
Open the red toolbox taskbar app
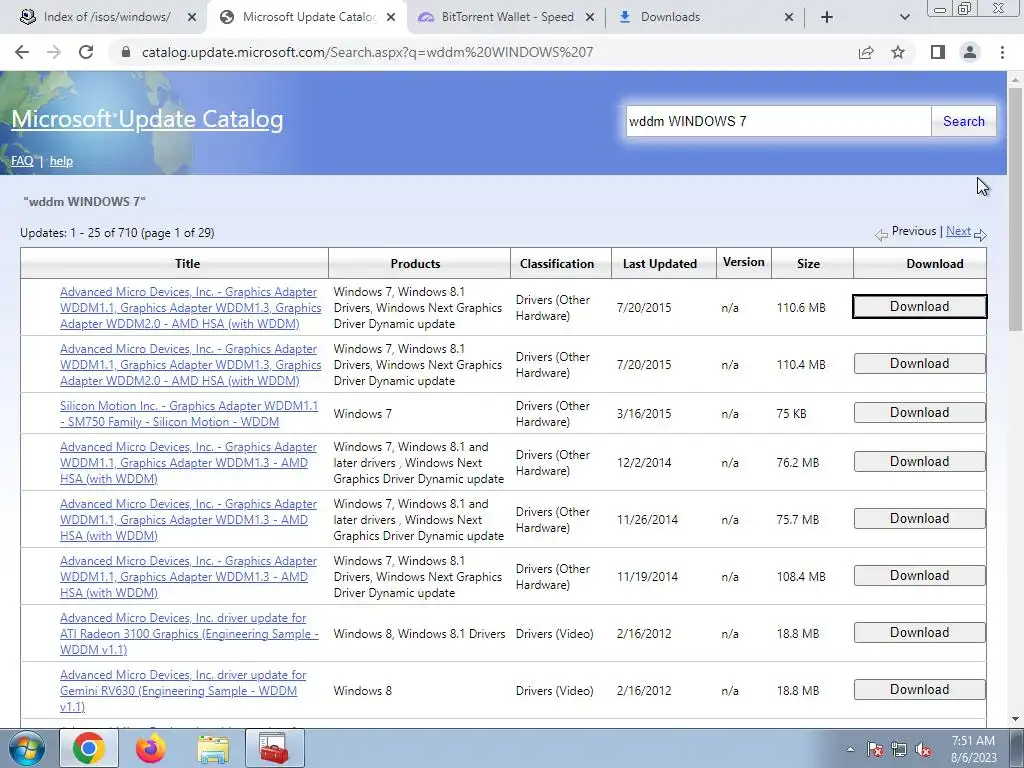(275, 748)
